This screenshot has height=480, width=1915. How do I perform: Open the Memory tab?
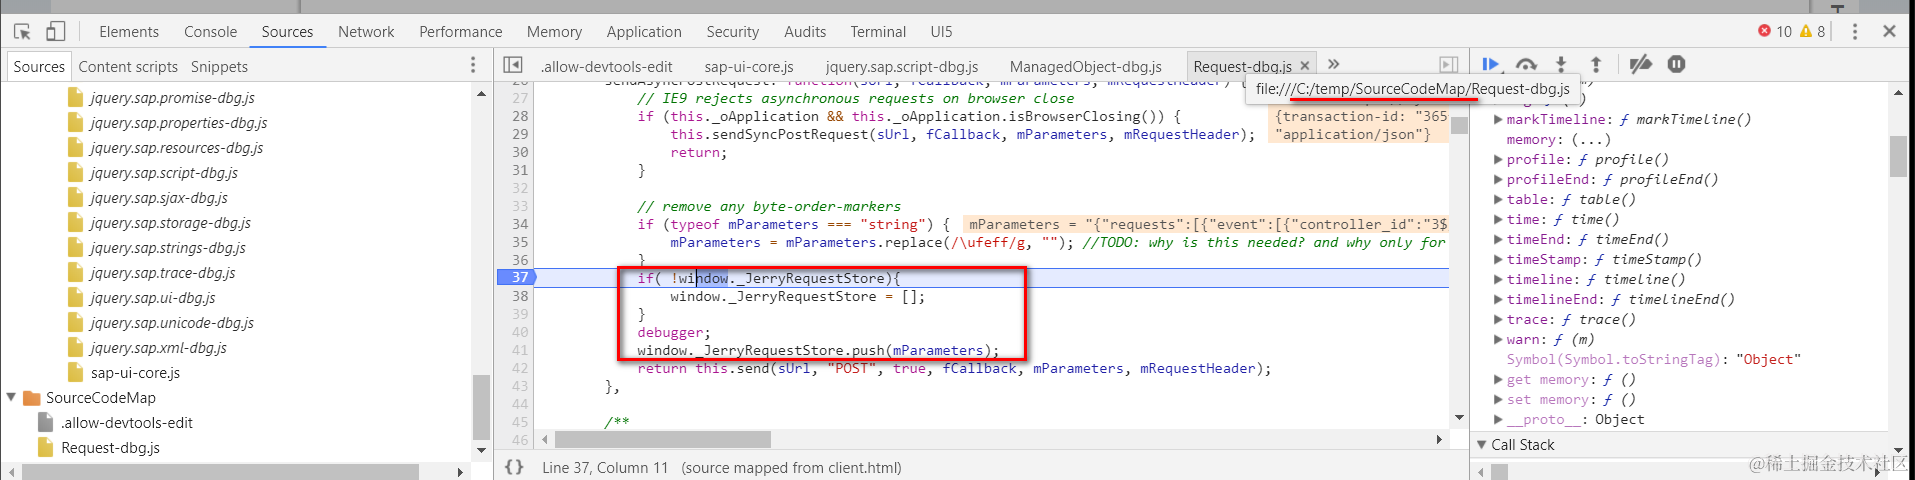(554, 32)
